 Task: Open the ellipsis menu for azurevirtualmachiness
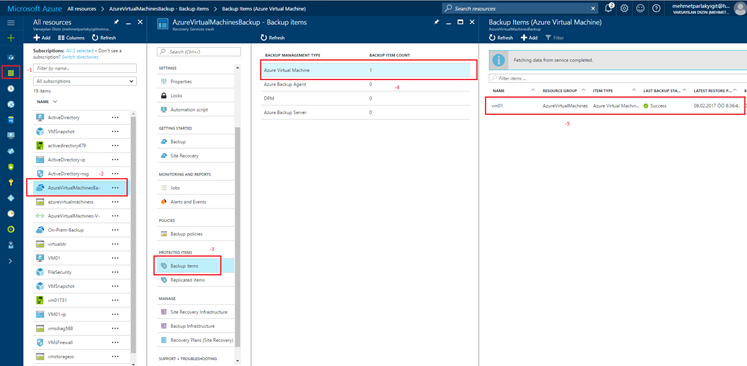pos(115,202)
